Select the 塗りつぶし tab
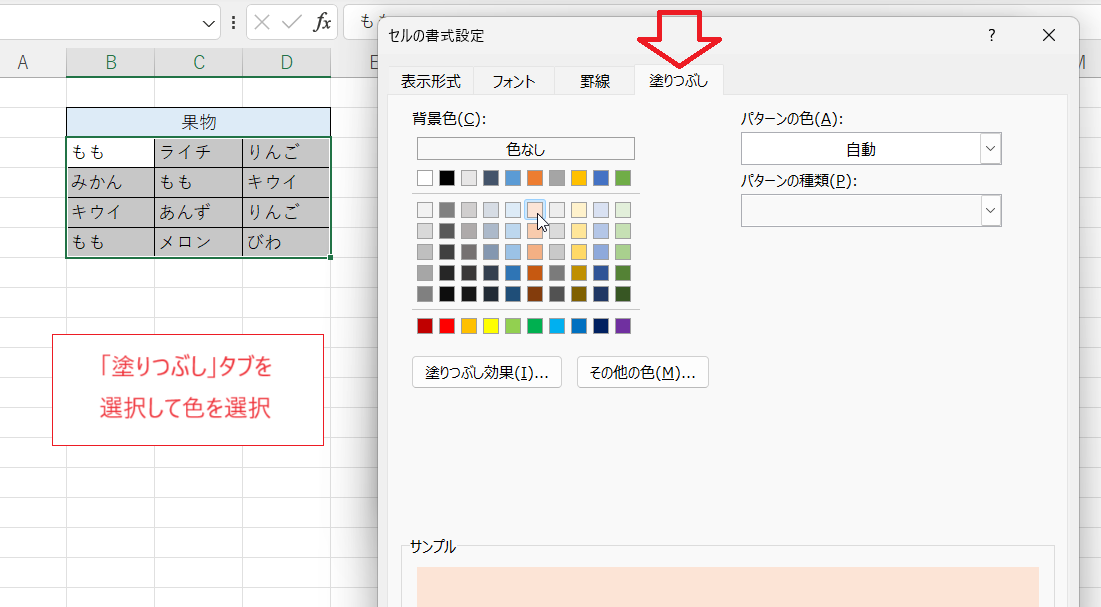This screenshot has width=1101, height=607. [x=679, y=81]
